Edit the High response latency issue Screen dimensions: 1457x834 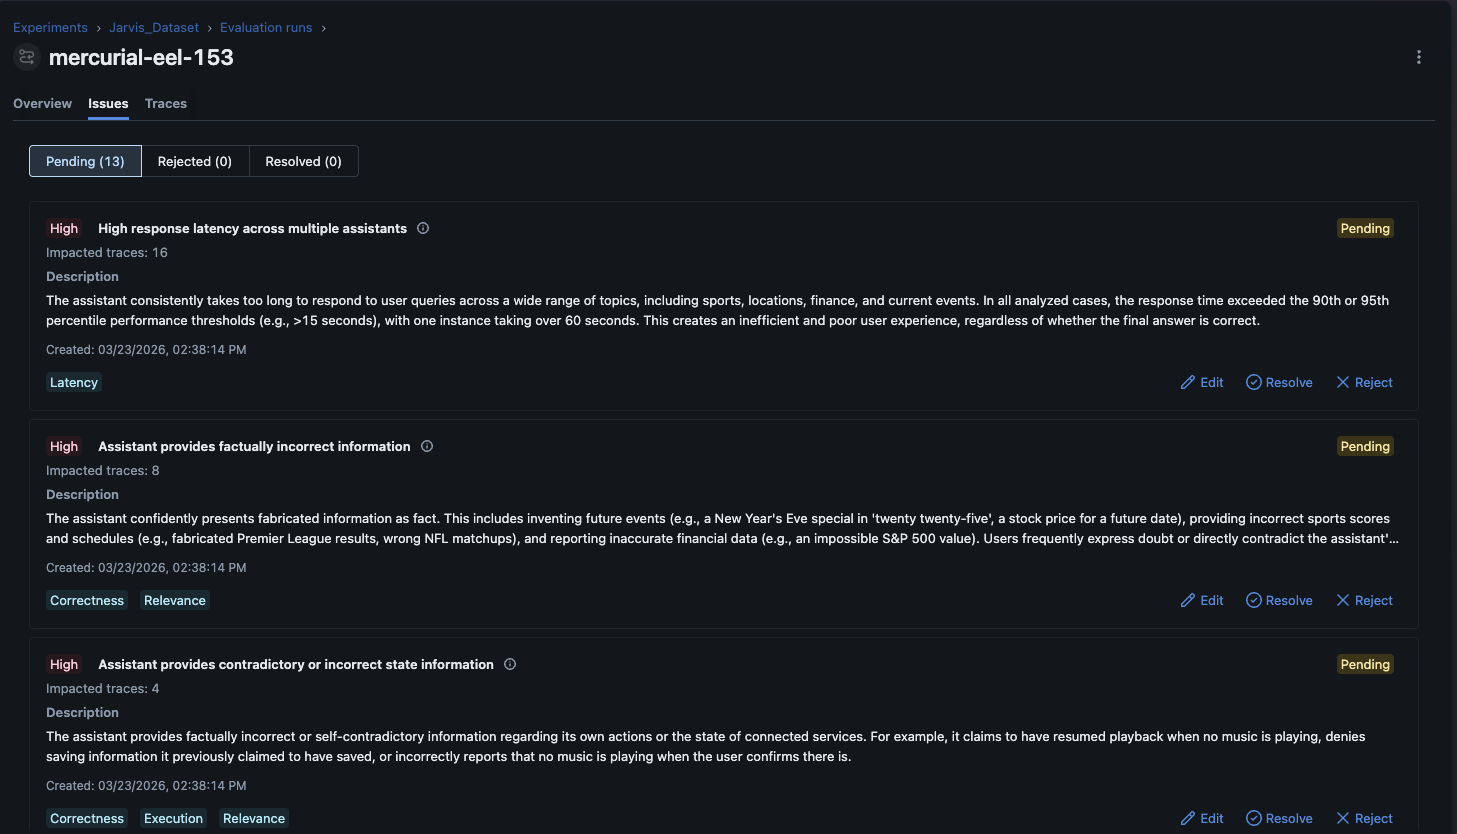(1201, 382)
